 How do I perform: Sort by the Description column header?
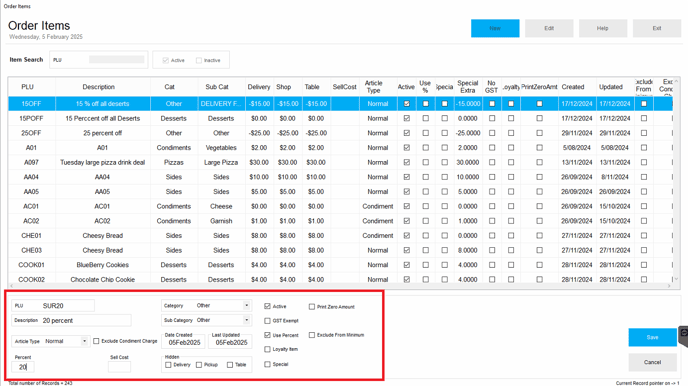point(98,87)
